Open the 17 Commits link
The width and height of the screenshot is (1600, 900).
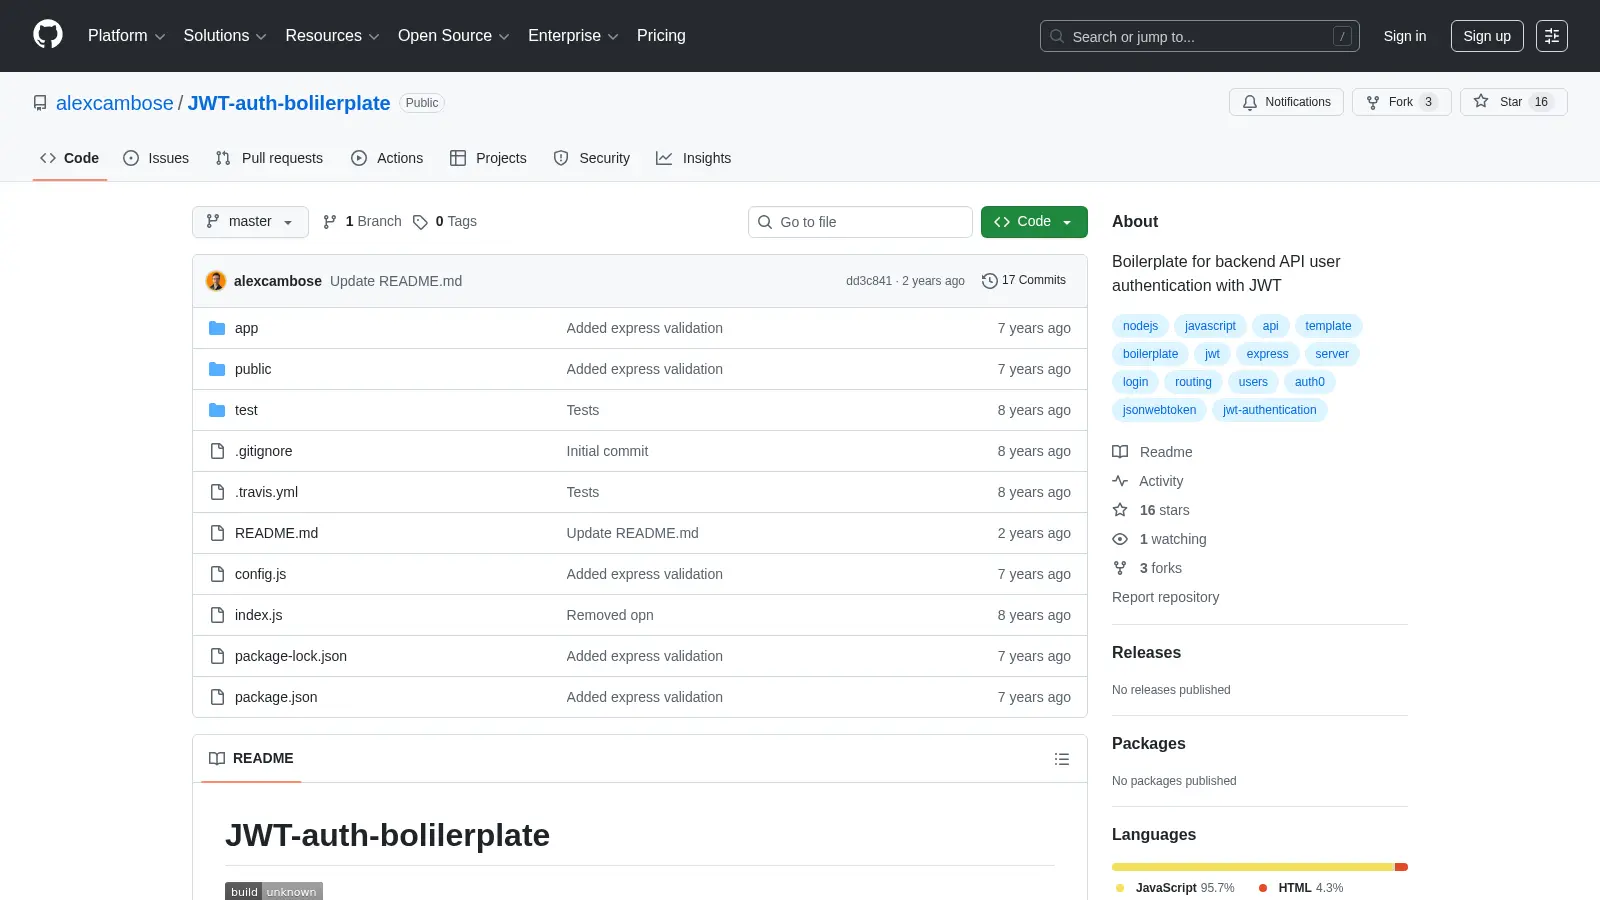1024,281
